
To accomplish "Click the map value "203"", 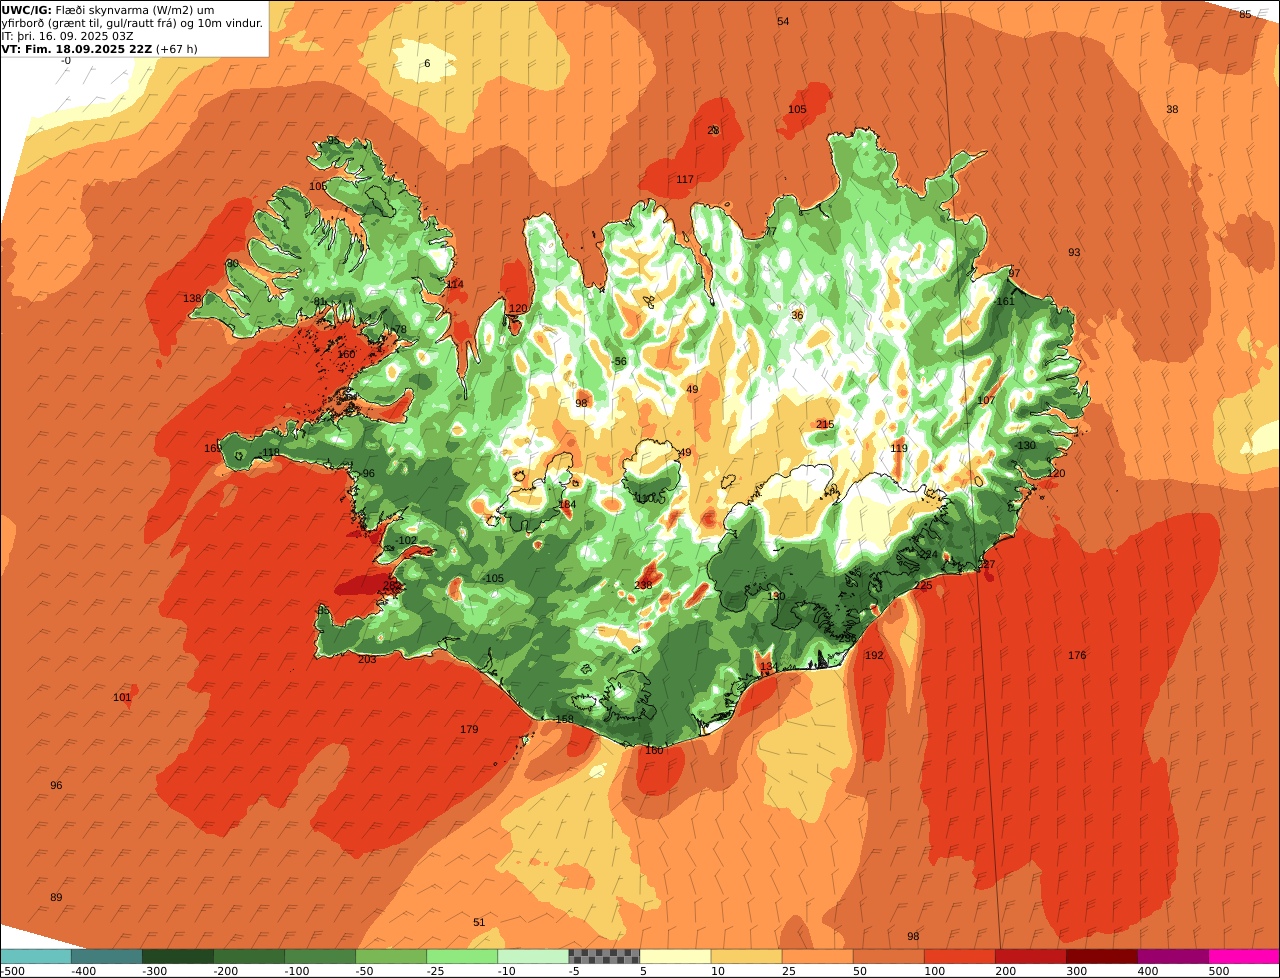I will 367,660.
